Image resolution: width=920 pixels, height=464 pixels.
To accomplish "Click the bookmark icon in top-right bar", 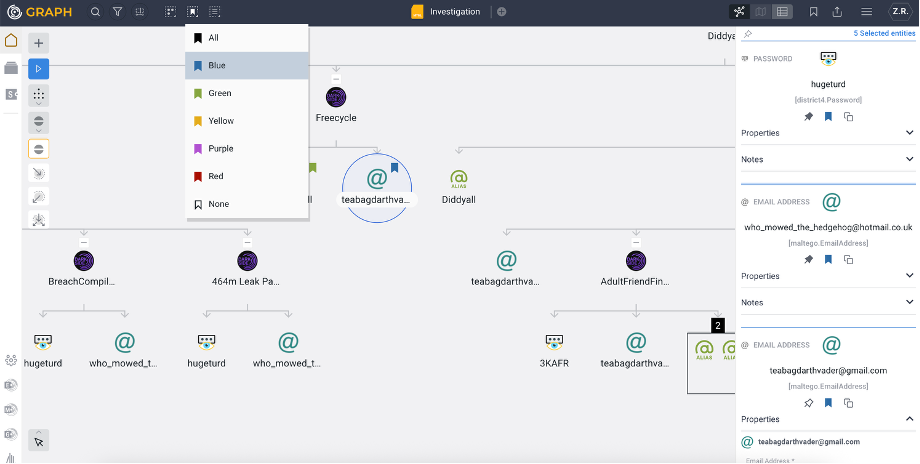I will click(x=814, y=12).
